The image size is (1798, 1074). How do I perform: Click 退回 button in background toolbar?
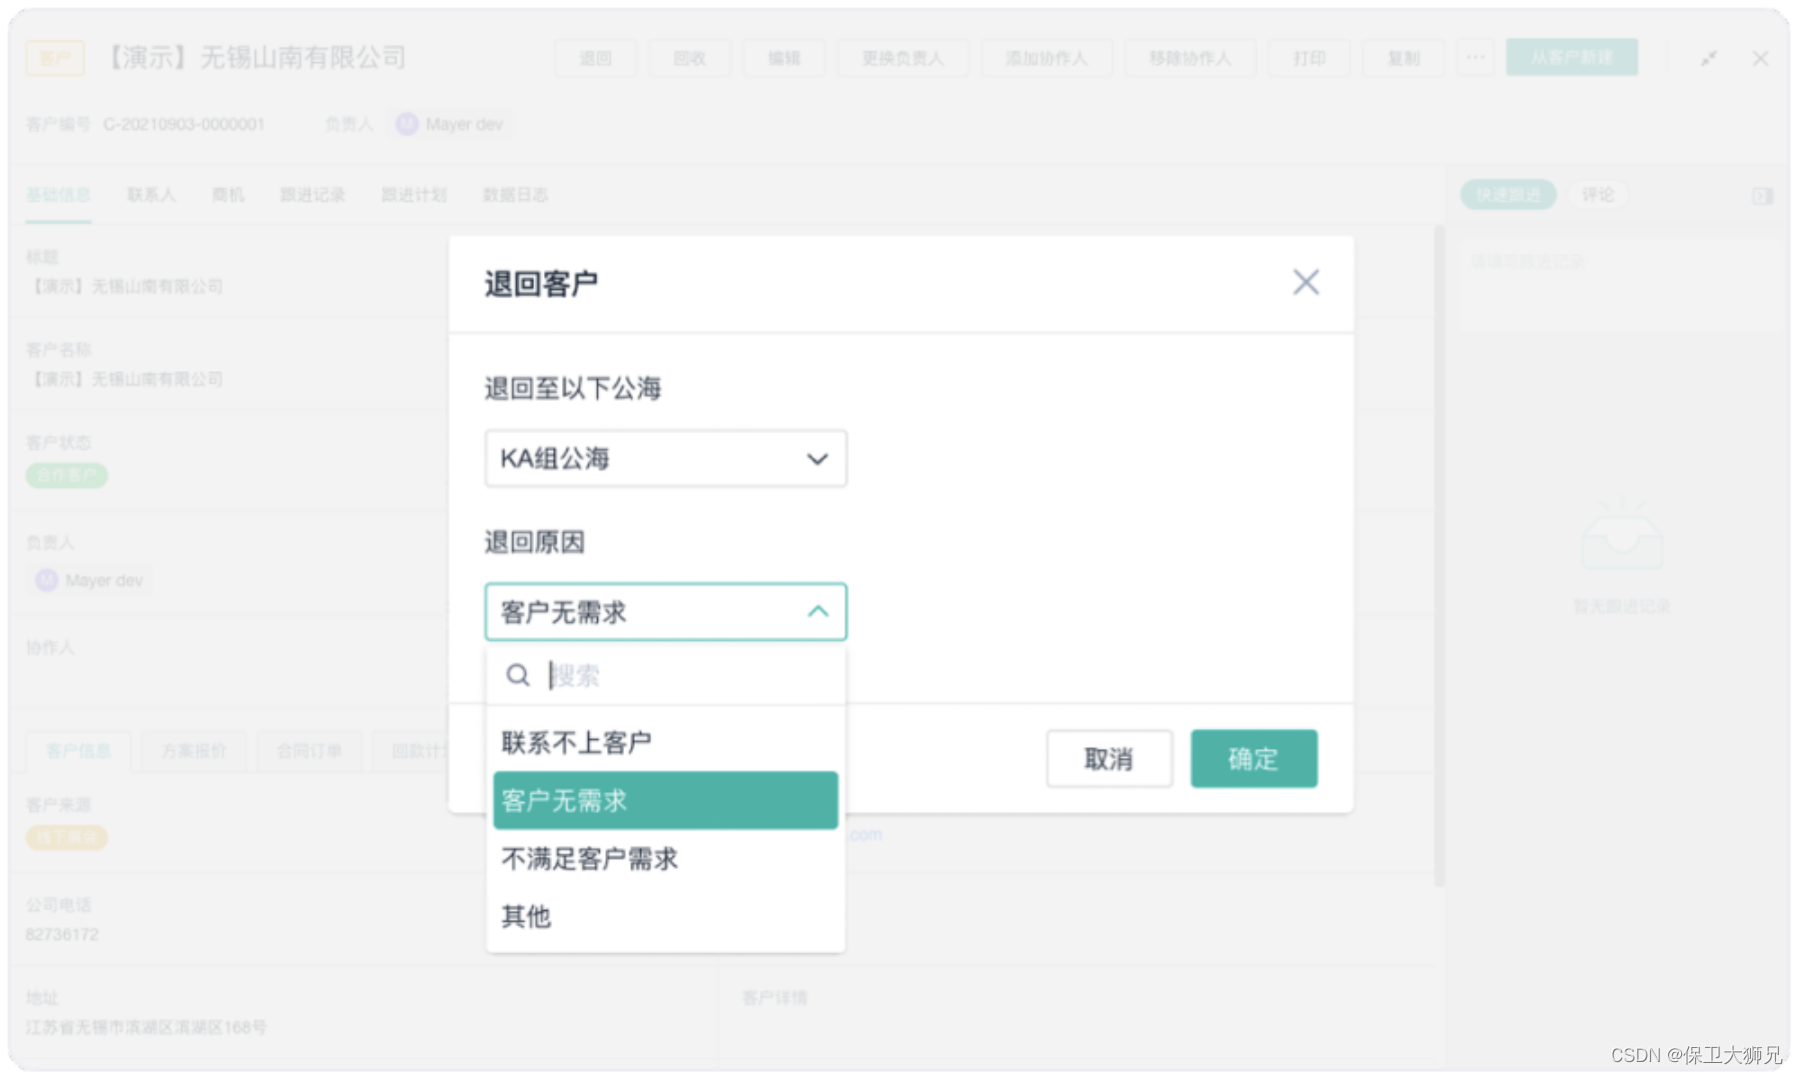[x=596, y=58]
